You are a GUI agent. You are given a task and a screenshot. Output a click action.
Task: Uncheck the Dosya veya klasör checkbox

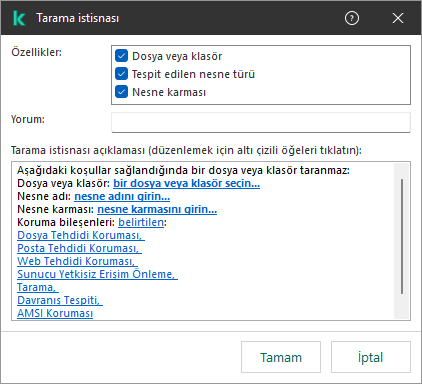tap(121, 56)
